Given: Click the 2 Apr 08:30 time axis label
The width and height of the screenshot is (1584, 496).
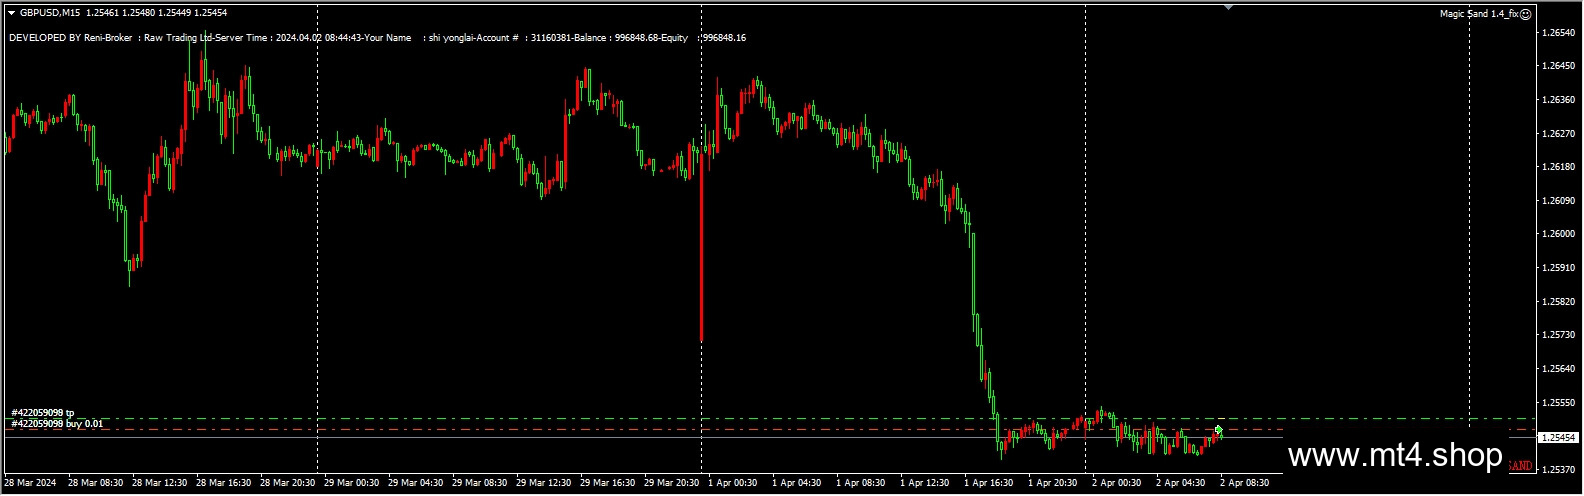Looking at the screenshot, I should click(1244, 483).
